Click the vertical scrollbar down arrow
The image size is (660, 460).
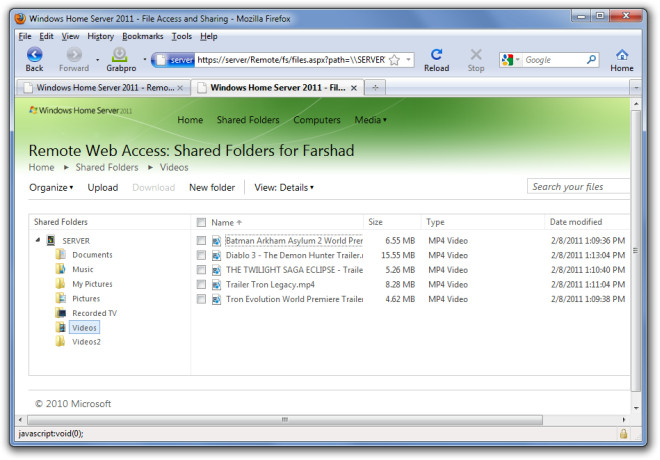636,408
